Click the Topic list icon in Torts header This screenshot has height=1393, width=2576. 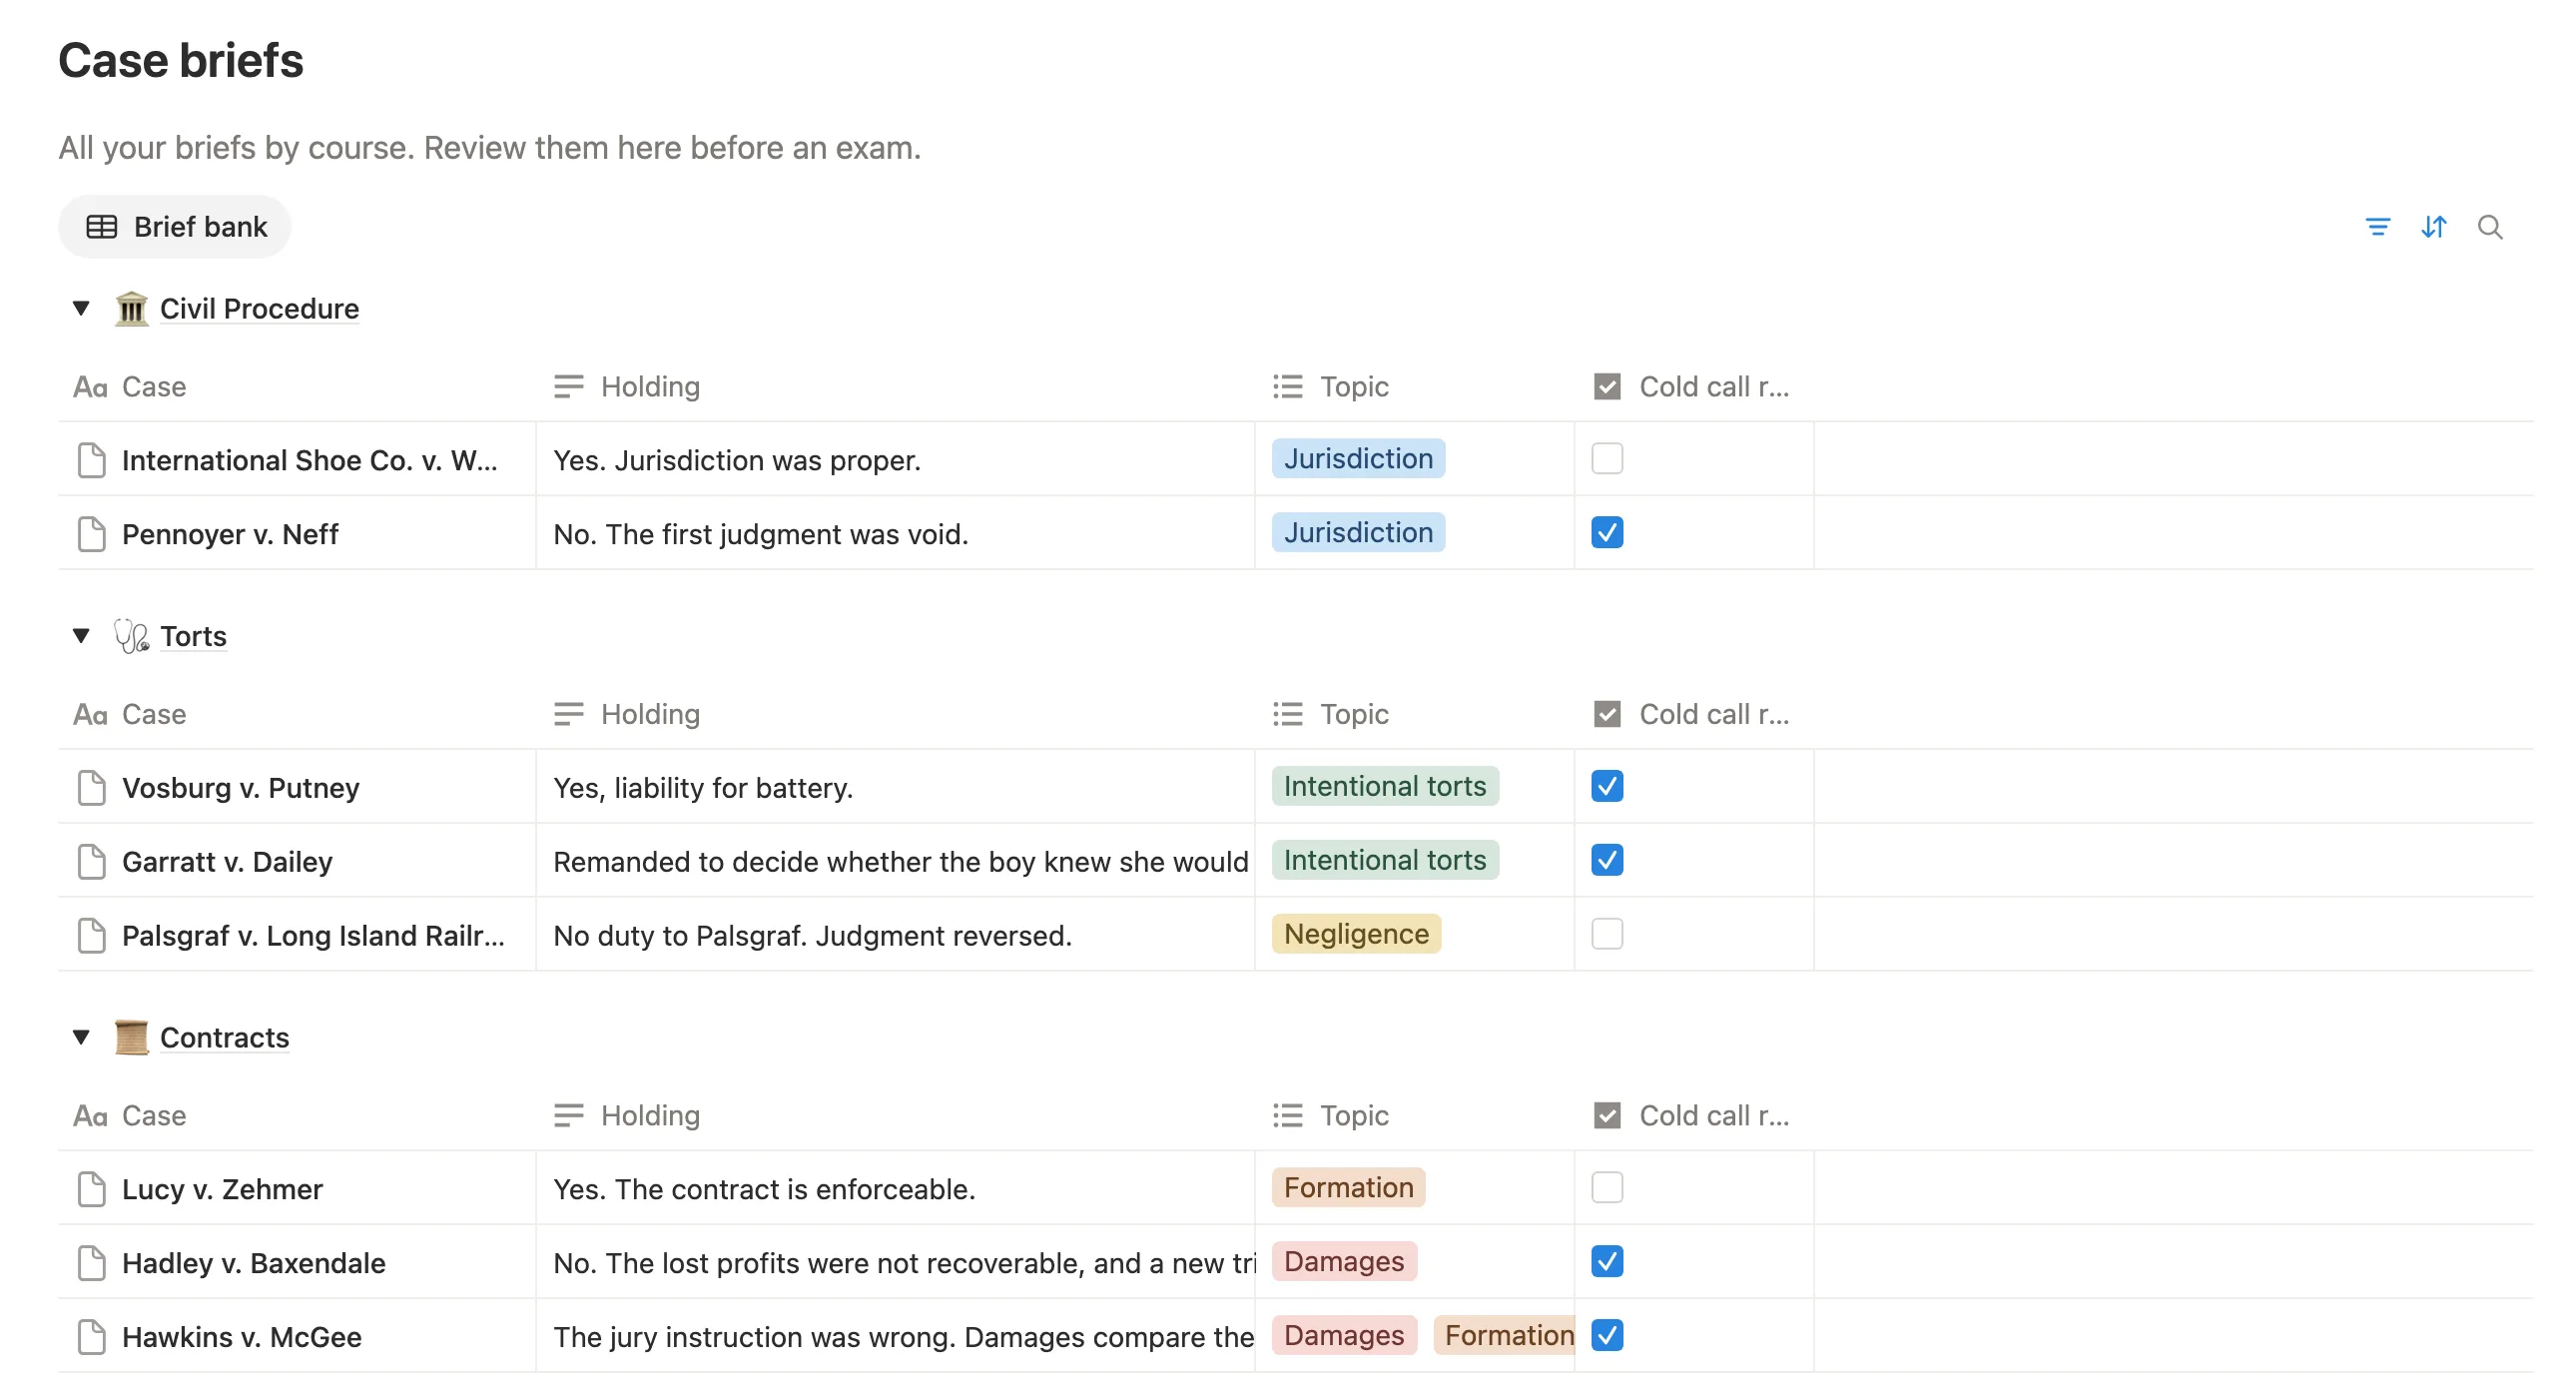click(1287, 714)
